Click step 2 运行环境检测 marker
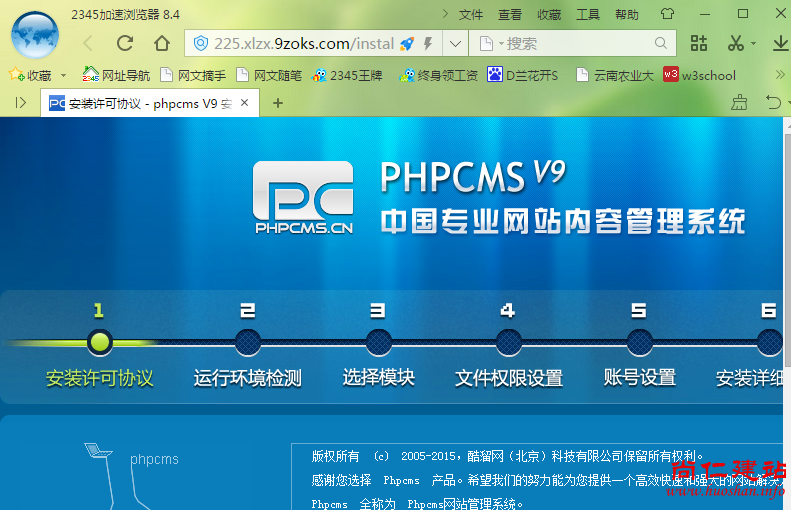 (247, 343)
